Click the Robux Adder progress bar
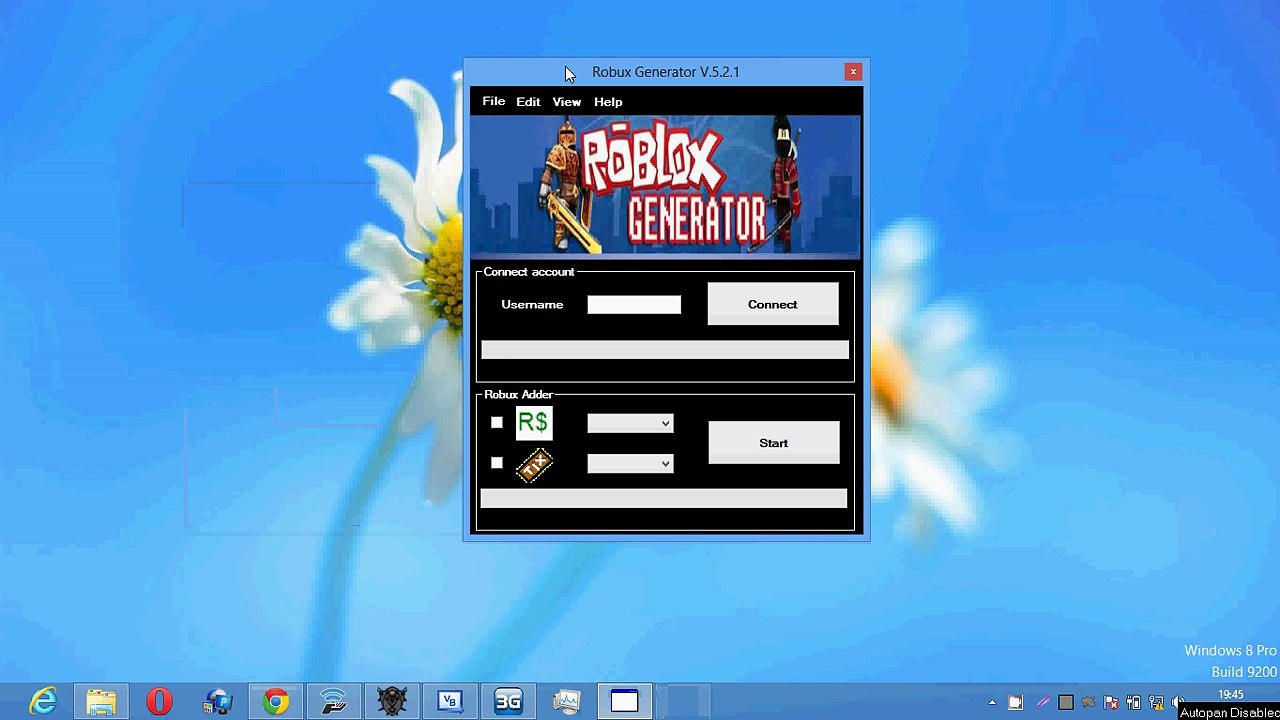This screenshot has height=720, width=1280. (x=664, y=499)
